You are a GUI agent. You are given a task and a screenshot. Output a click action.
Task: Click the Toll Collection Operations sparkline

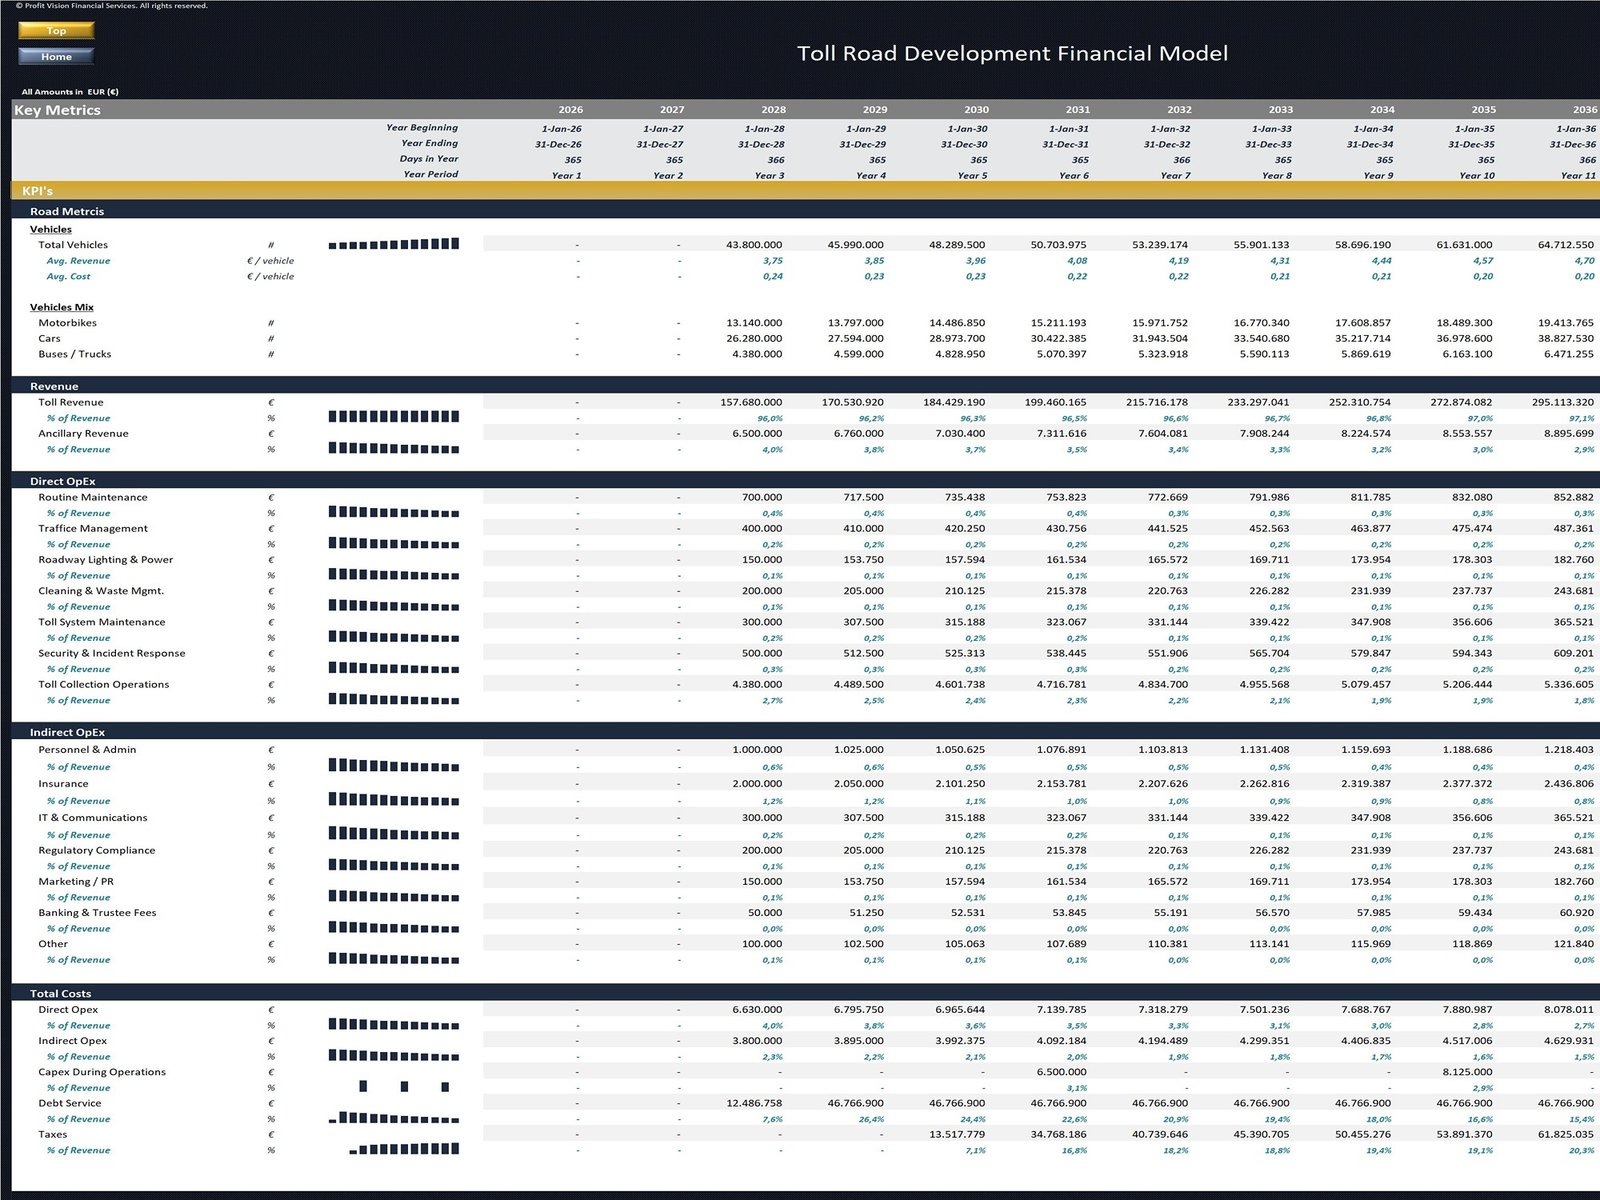(394, 700)
